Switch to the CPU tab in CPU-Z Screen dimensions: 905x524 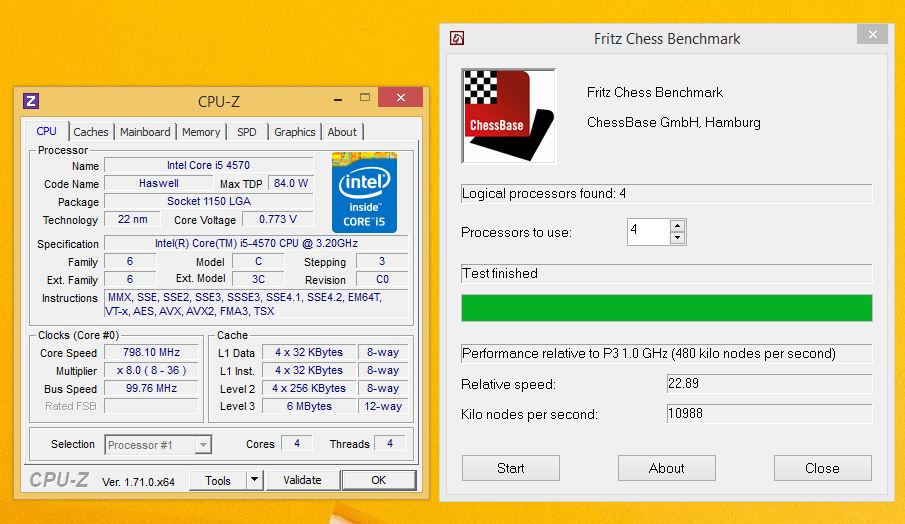tap(46, 131)
